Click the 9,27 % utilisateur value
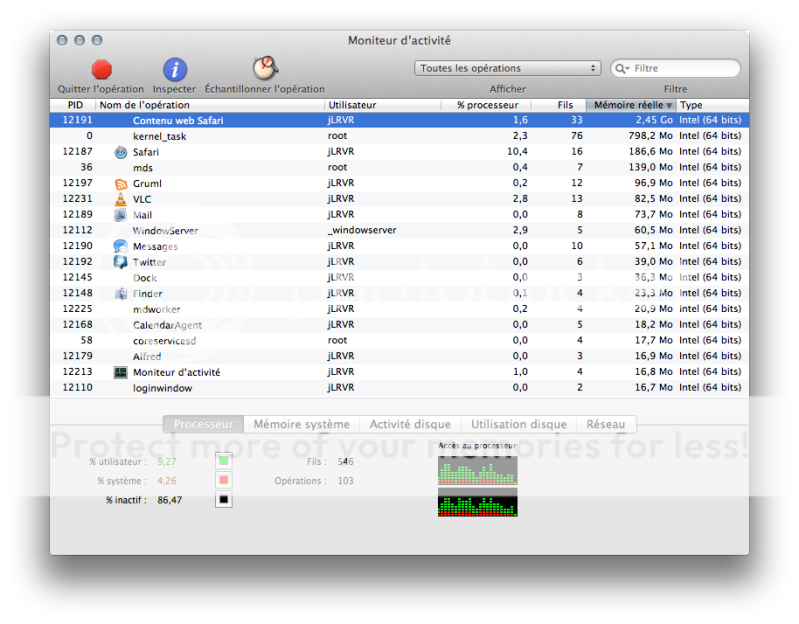Viewport: 799px width, 624px height. pos(167,462)
